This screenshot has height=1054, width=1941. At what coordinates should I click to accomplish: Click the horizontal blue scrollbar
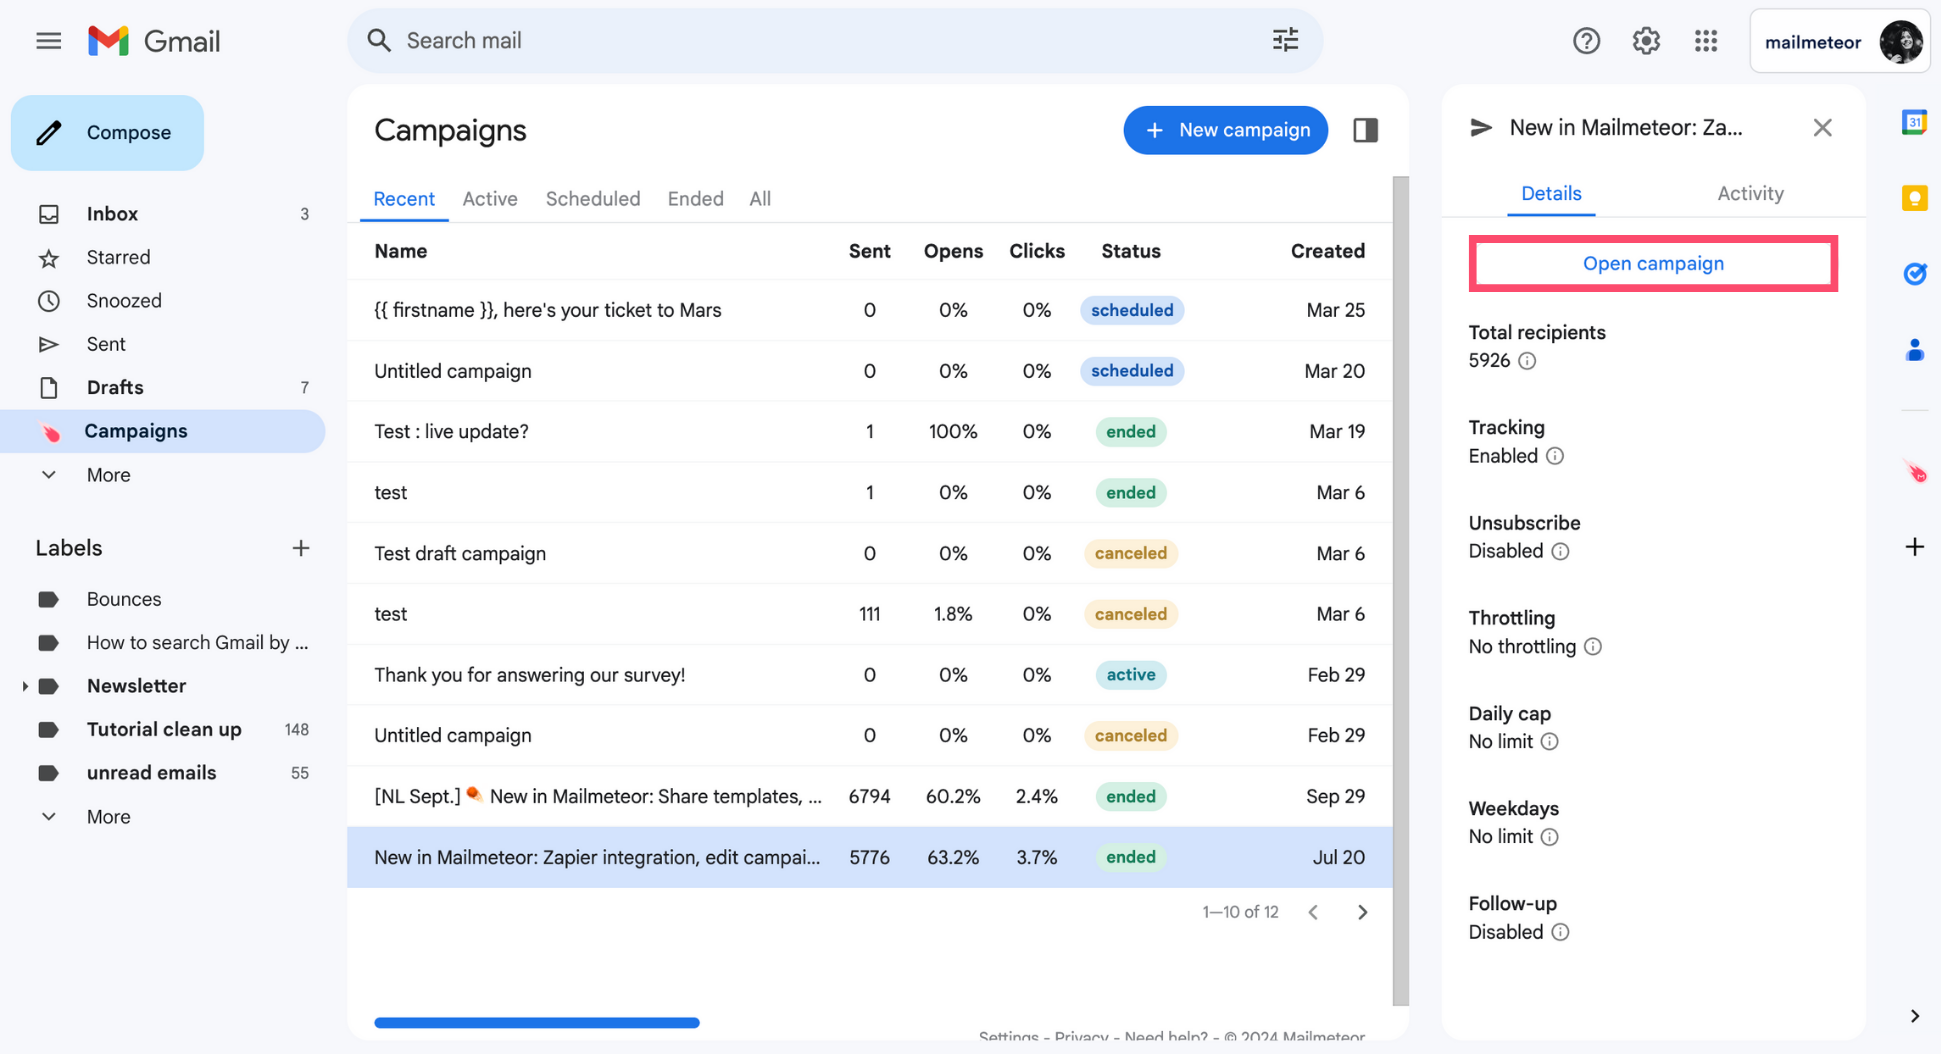click(x=537, y=1022)
